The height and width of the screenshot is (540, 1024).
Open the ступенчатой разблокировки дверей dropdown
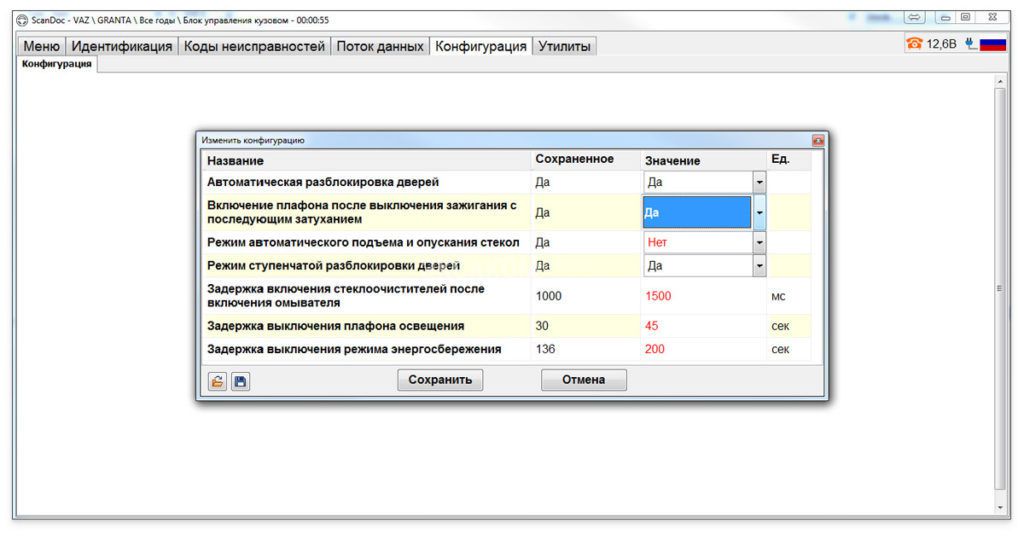click(x=759, y=266)
